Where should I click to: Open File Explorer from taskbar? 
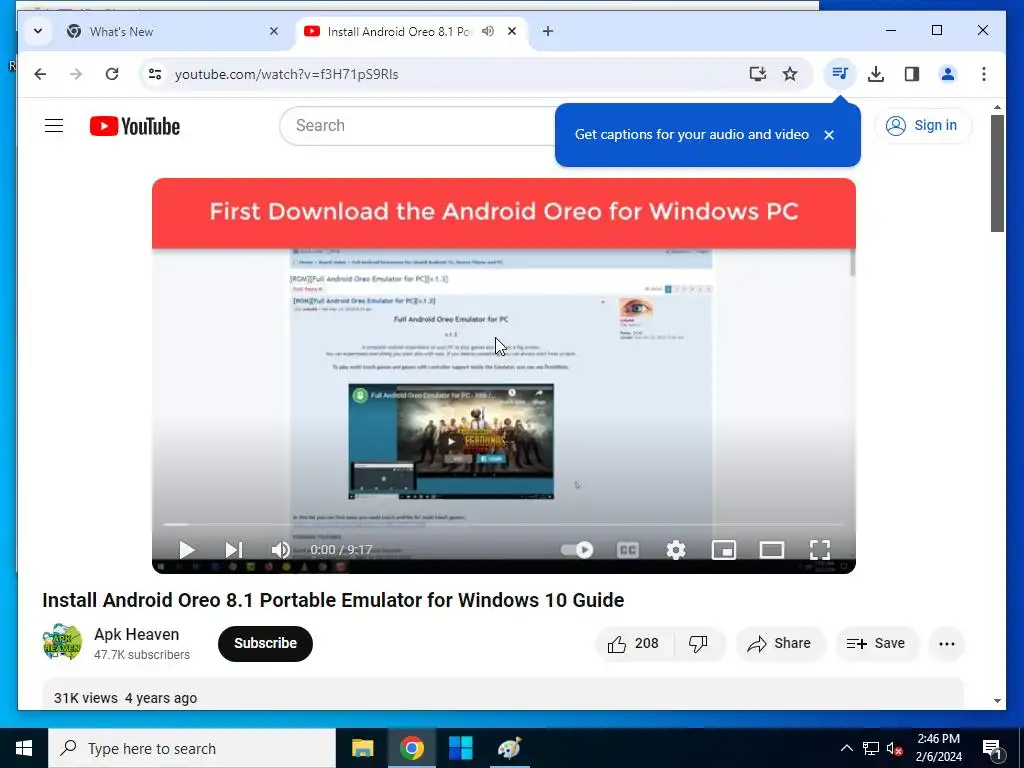362,748
